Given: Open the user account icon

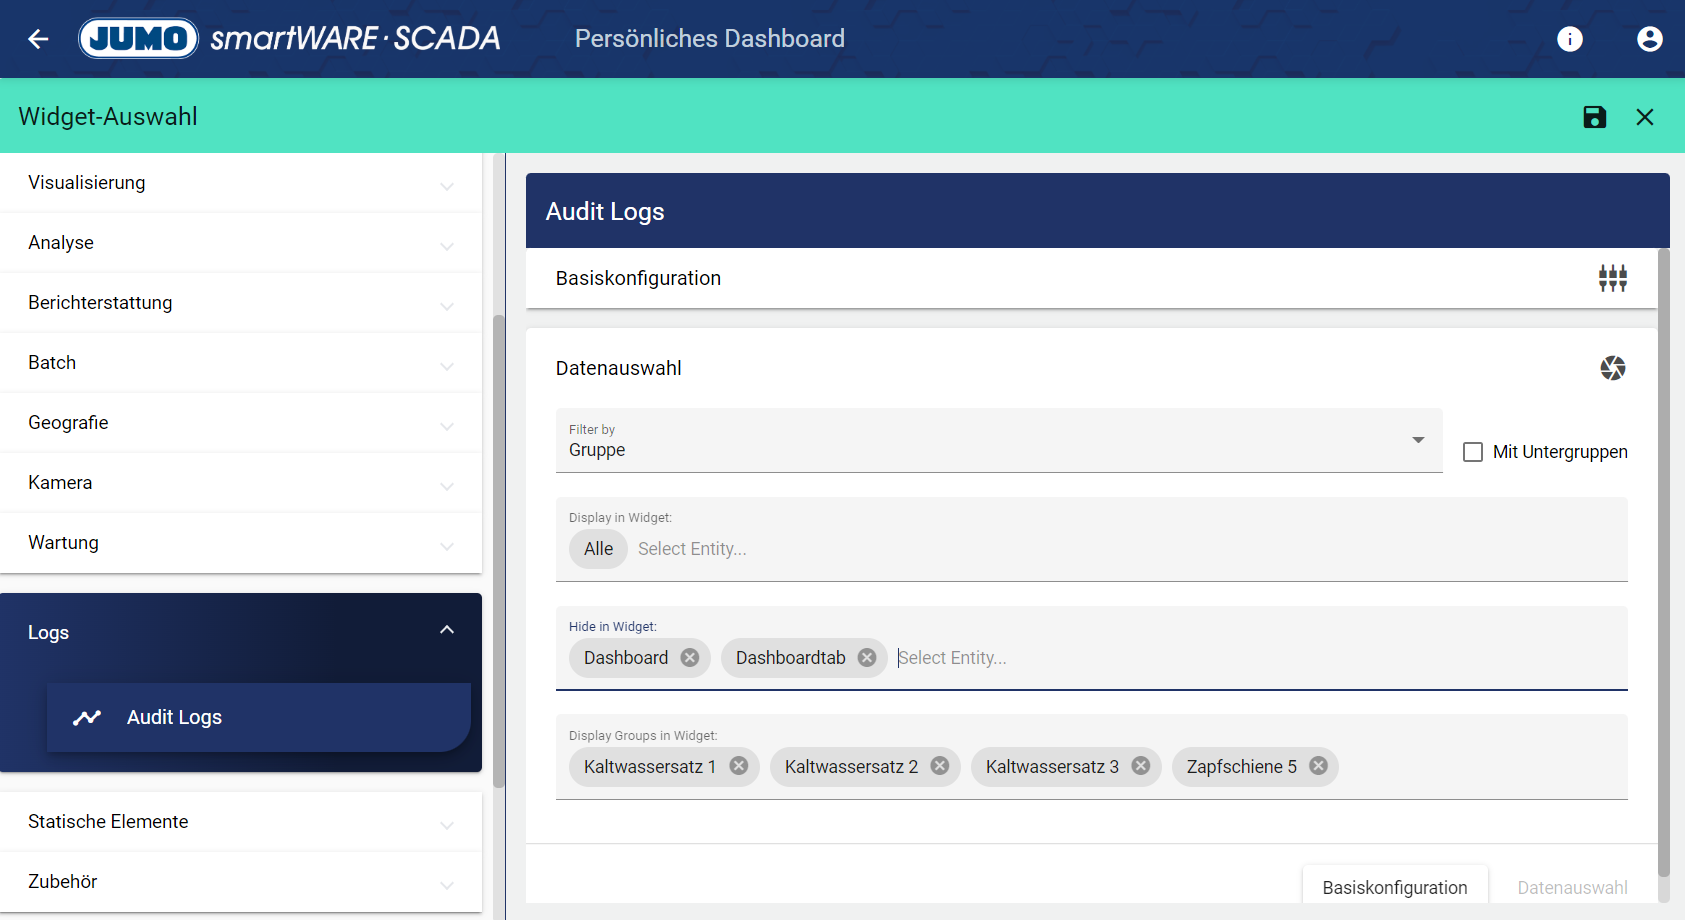Looking at the screenshot, I should [x=1649, y=39].
